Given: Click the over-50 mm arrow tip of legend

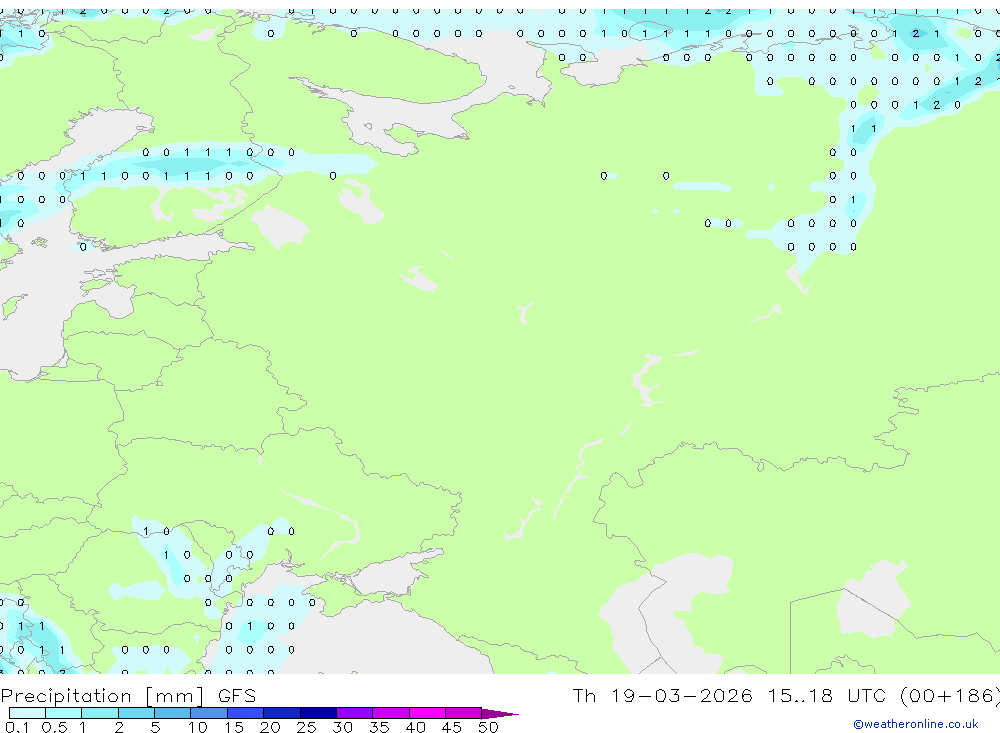Looking at the screenshot, I should (500, 714).
